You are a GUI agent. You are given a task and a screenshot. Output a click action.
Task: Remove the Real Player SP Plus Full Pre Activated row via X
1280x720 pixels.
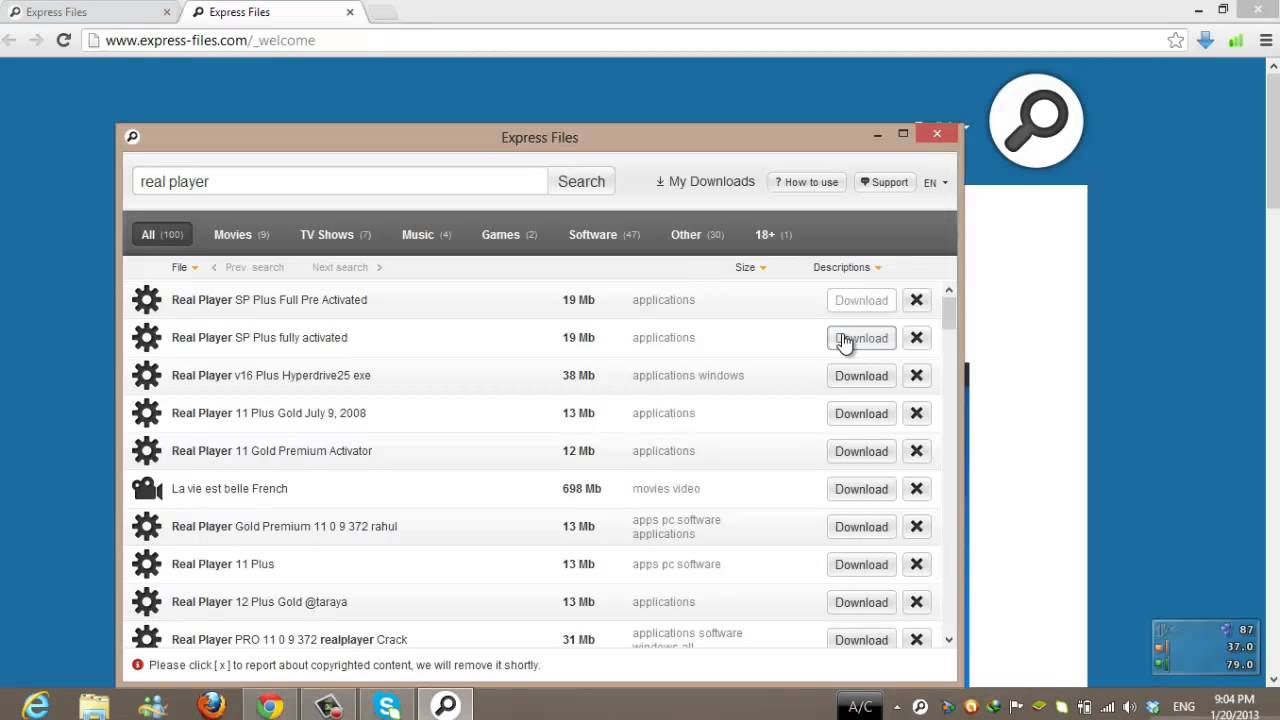(916, 300)
